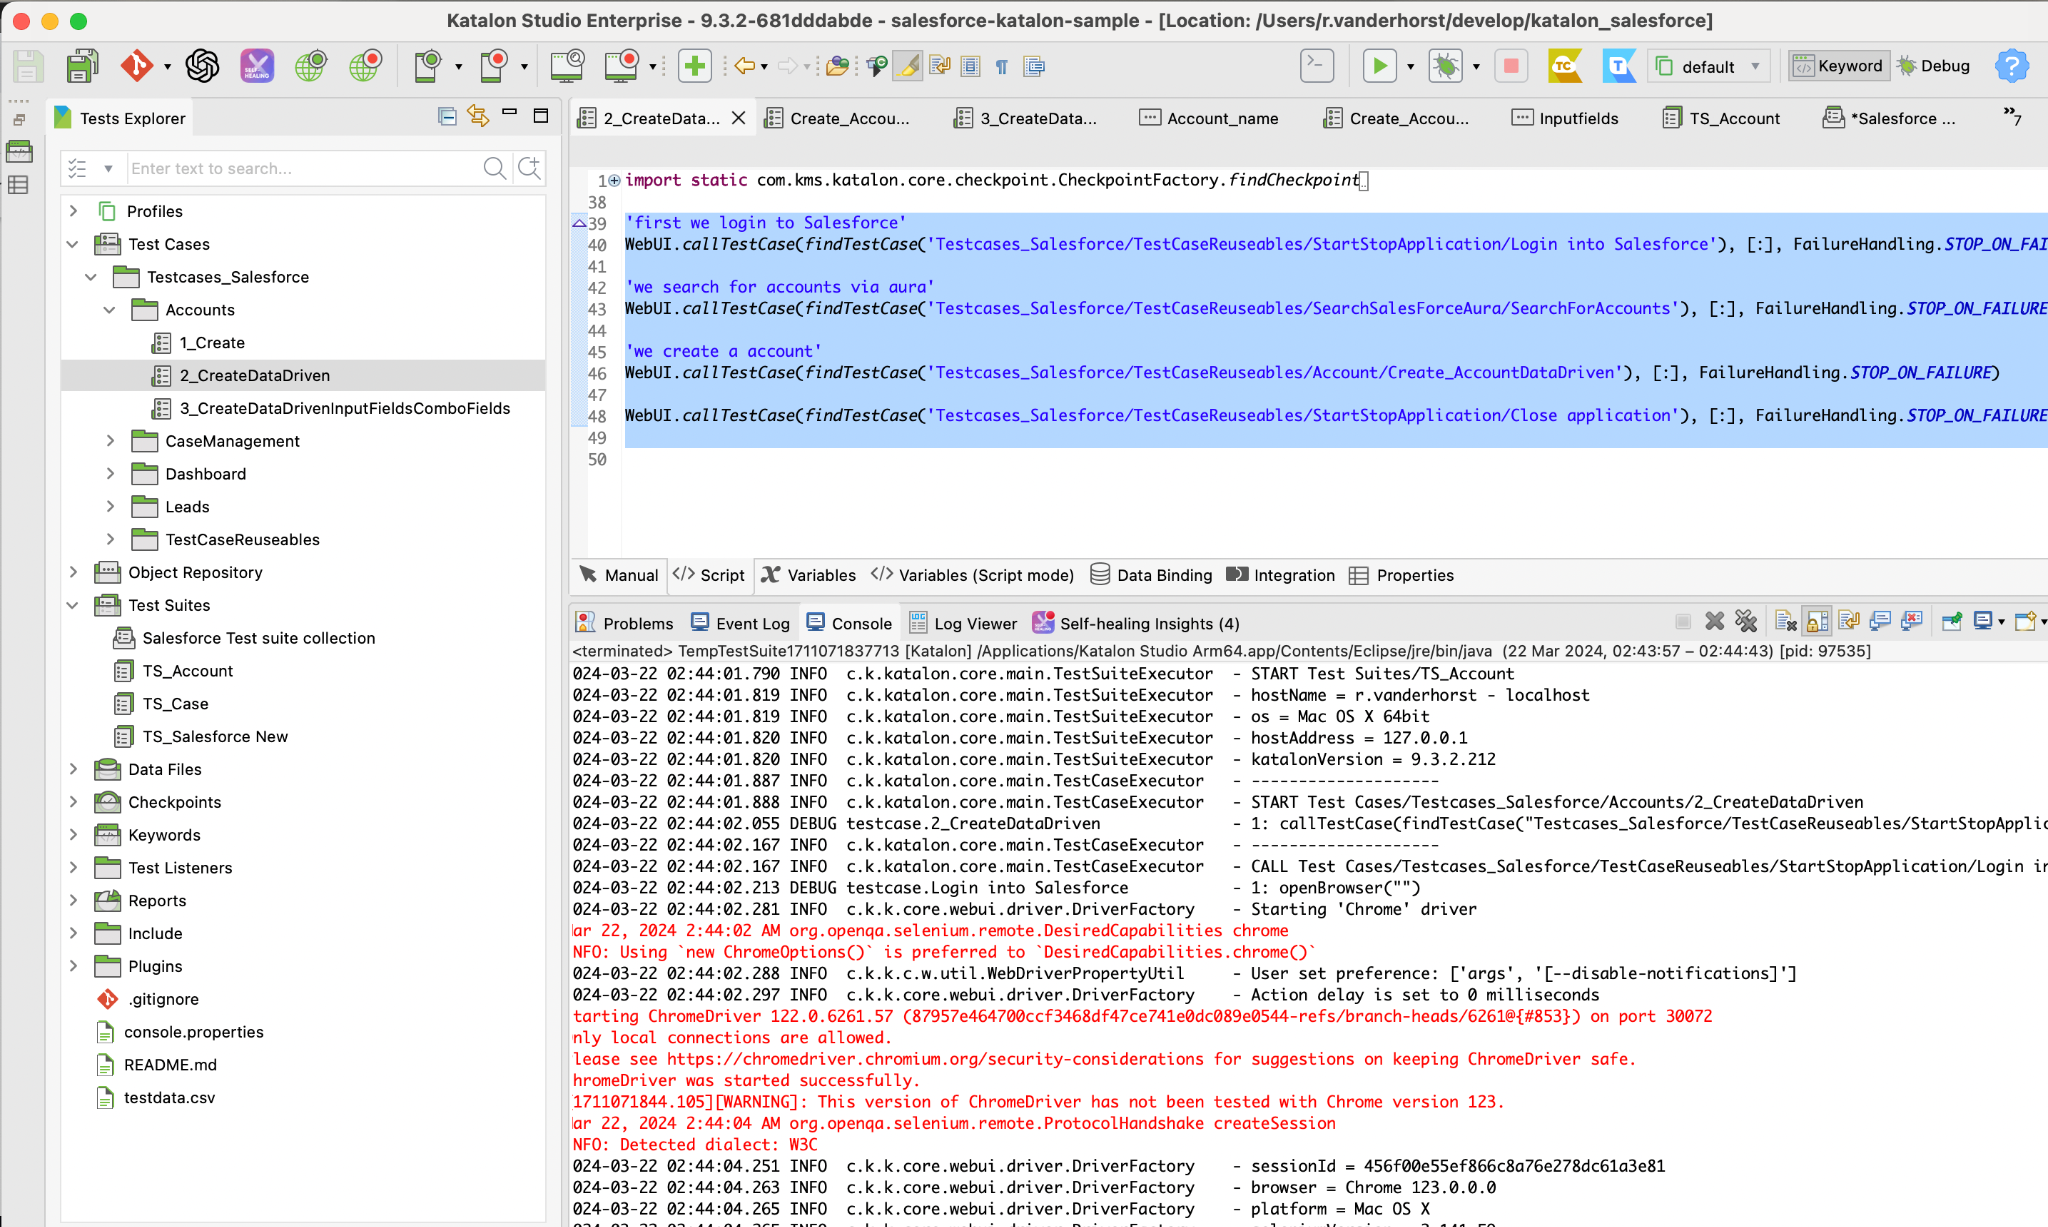Open the Git toolbar icon
Image resolution: width=2048 pixels, height=1227 pixels.
point(137,66)
